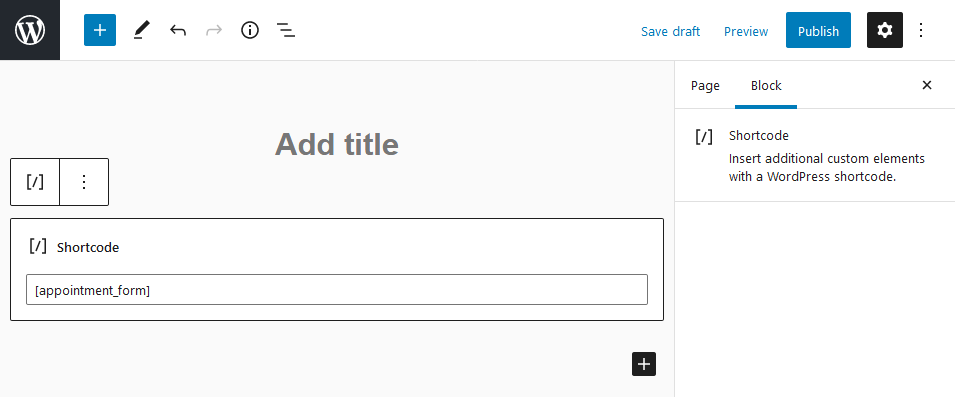
Task: Select the Tools pencil icon
Action: click(141, 30)
